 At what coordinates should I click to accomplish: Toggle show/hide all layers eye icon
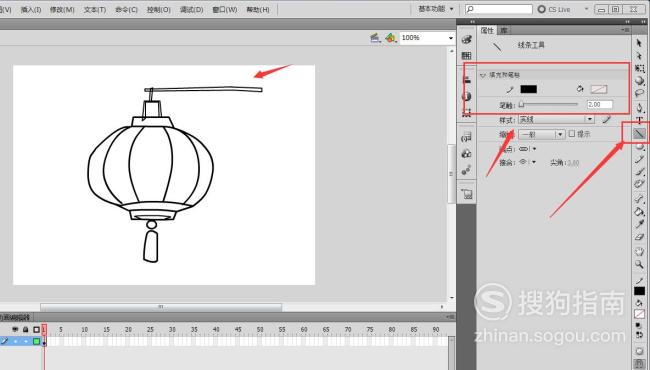(15, 330)
